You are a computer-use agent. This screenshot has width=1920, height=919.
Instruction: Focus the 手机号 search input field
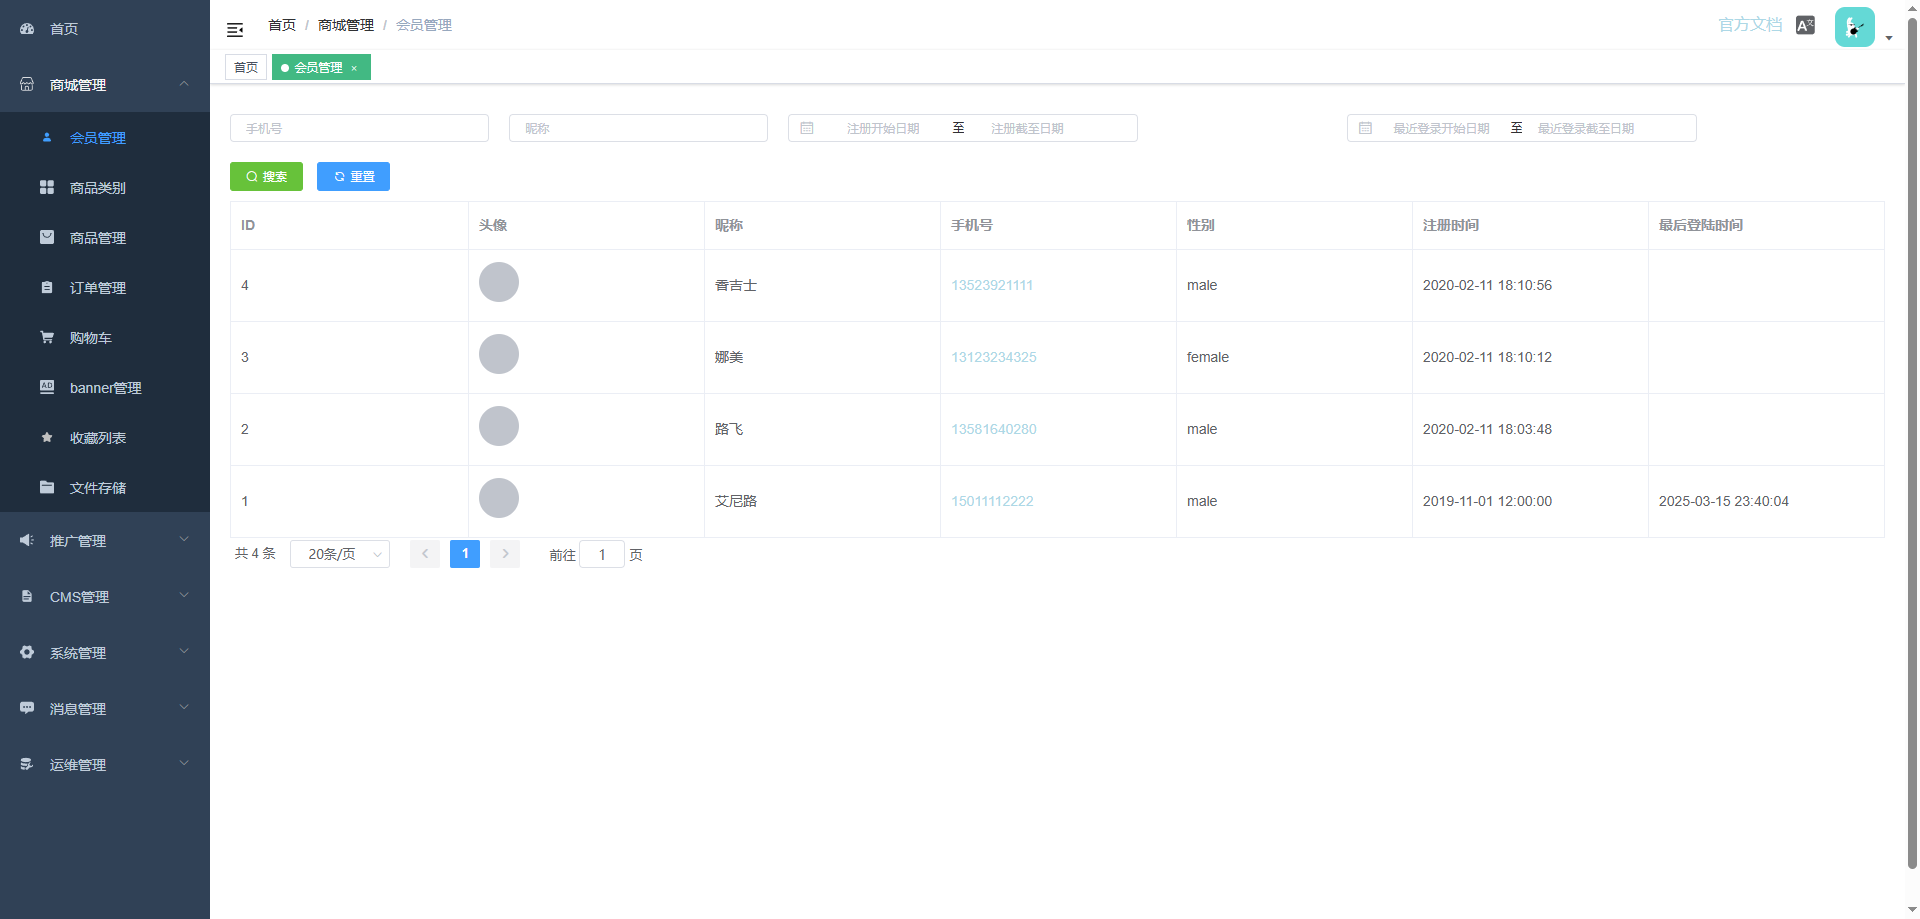click(x=359, y=129)
